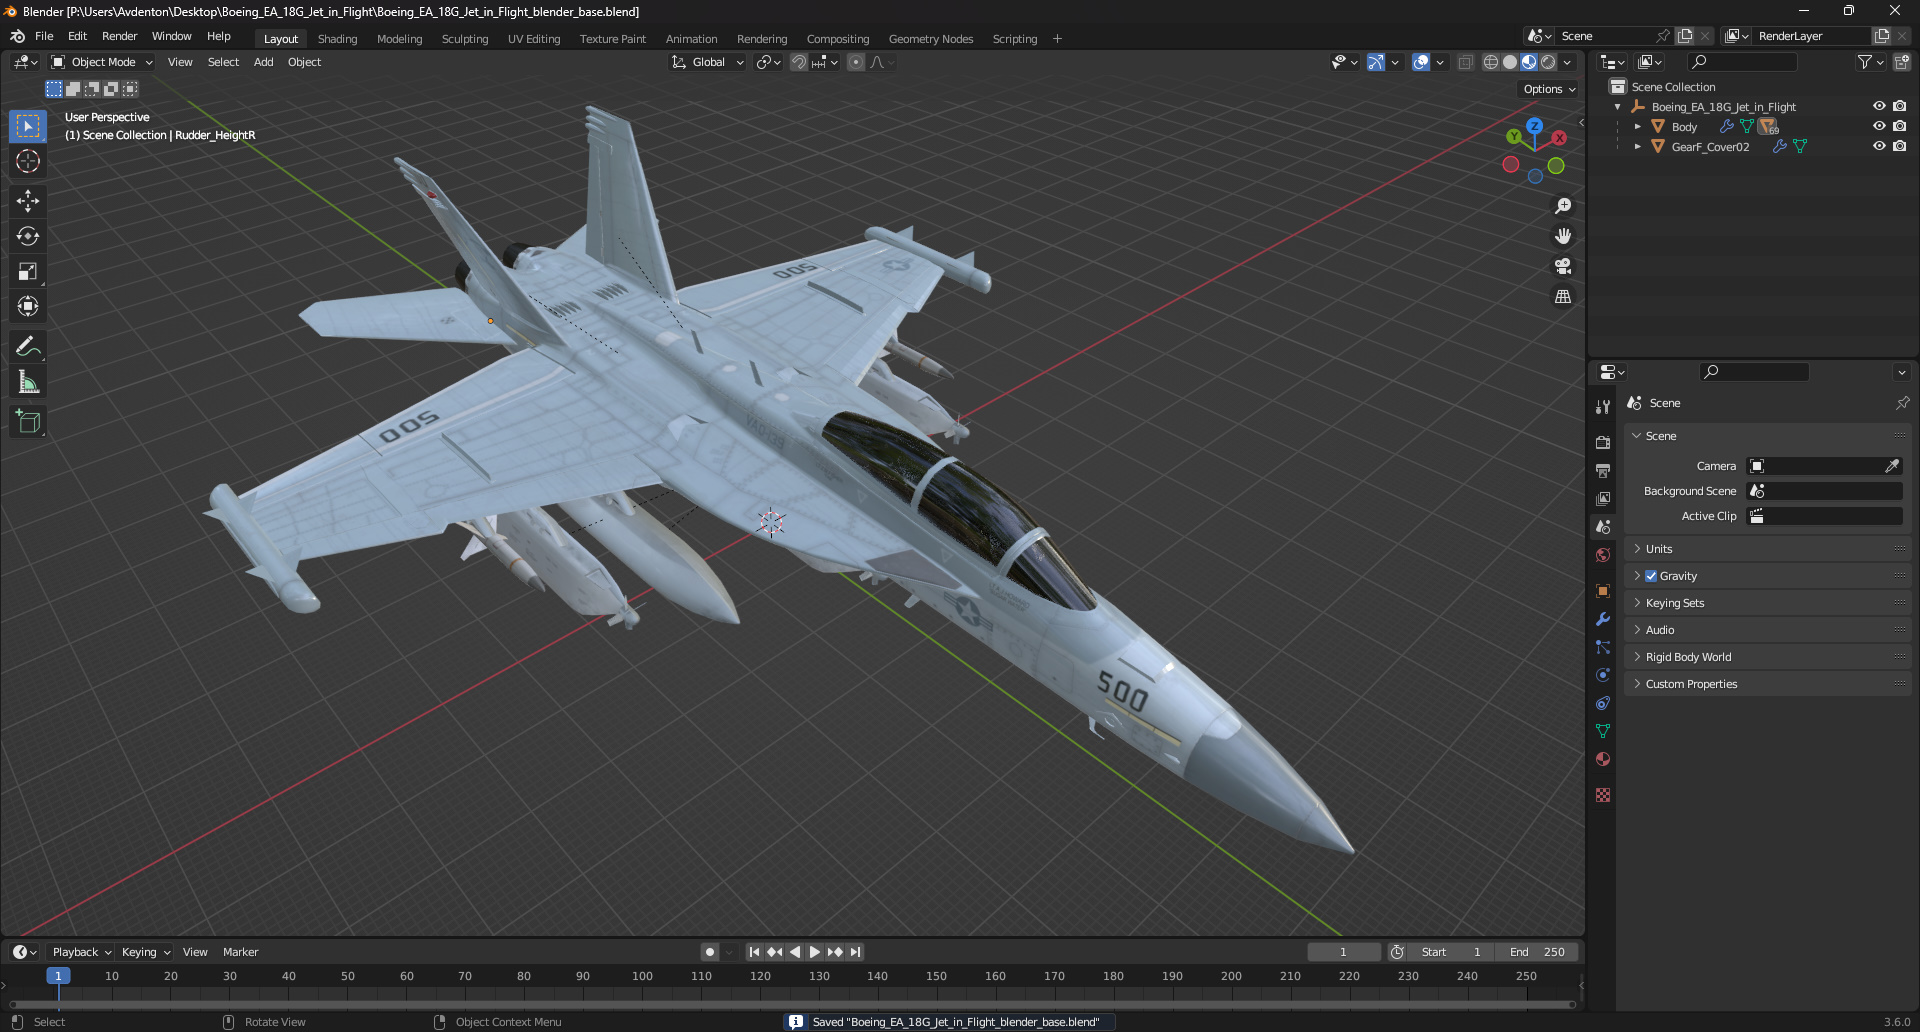Open the Physics properties tab
This screenshot has height=1032, width=1920.
point(1603,675)
